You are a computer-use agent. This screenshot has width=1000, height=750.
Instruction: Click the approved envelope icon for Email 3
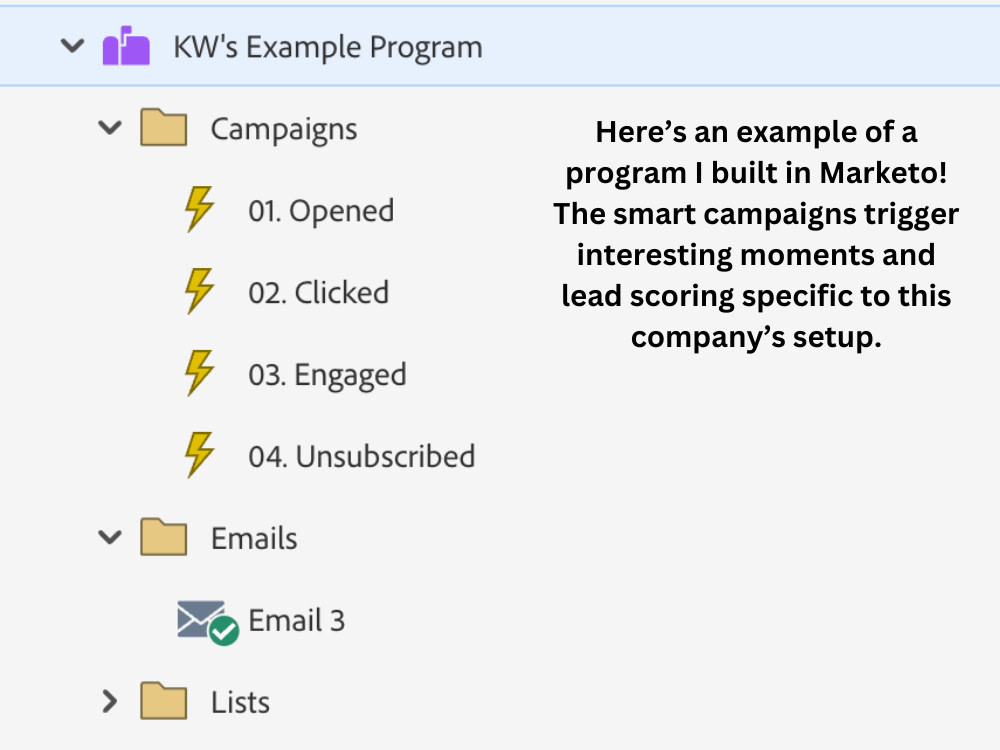point(208,622)
